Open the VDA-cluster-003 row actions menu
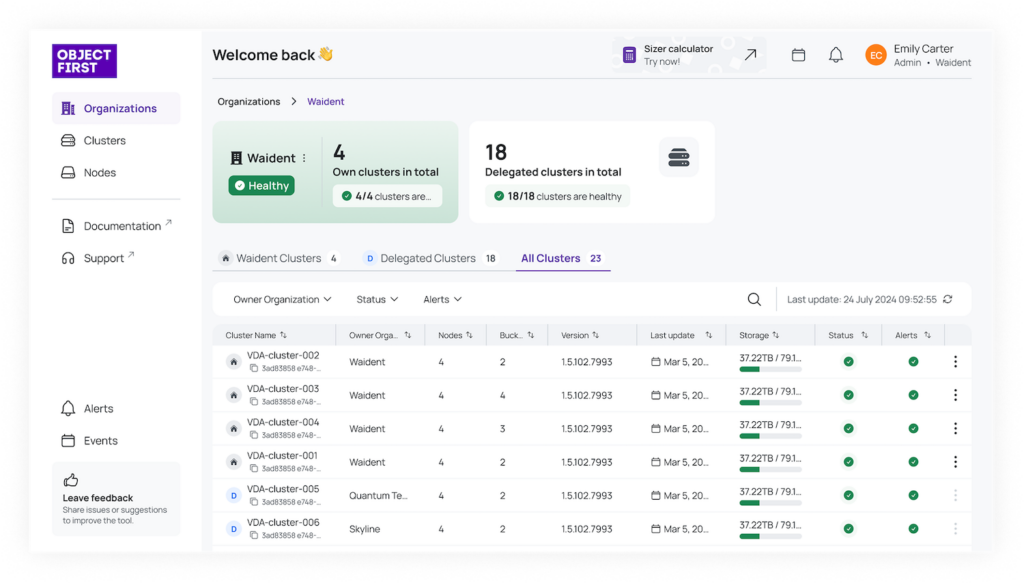Image resolution: width=1024 pixels, height=583 pixels. point(955,395)
